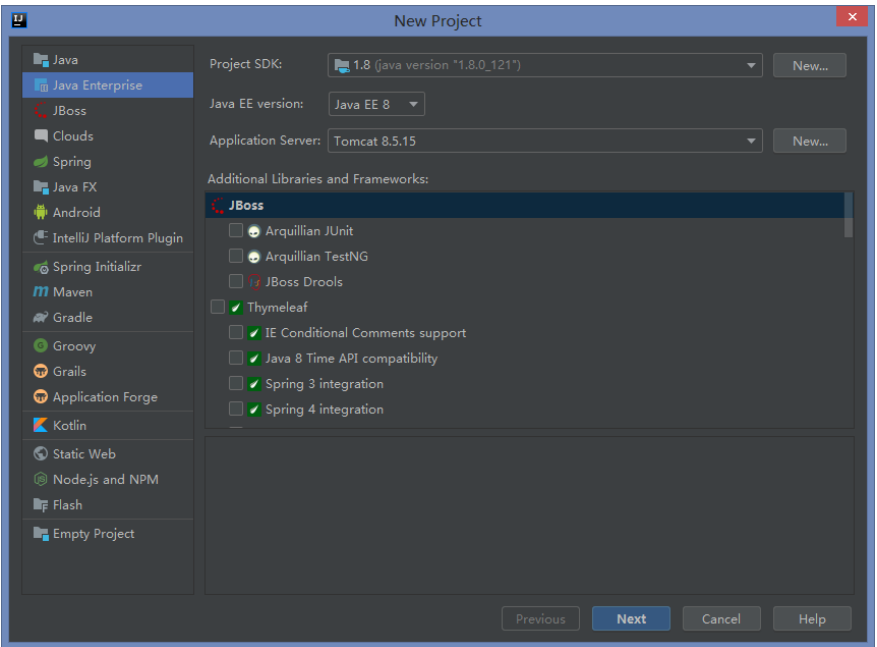This screenshot has width=877, height=647.
Task: Select the Flash folder icon
Action: 41,505
